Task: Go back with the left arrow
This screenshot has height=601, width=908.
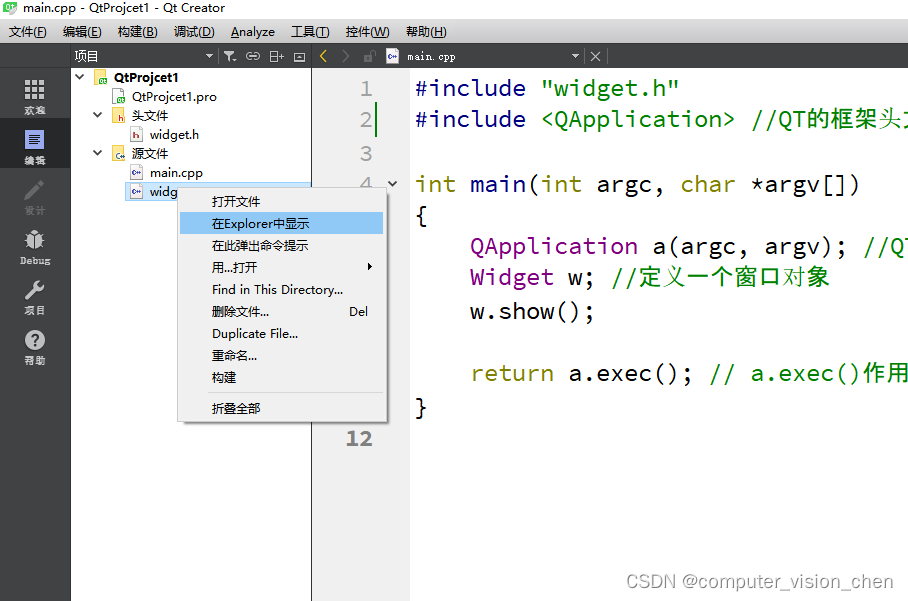Action: point(323,56)
